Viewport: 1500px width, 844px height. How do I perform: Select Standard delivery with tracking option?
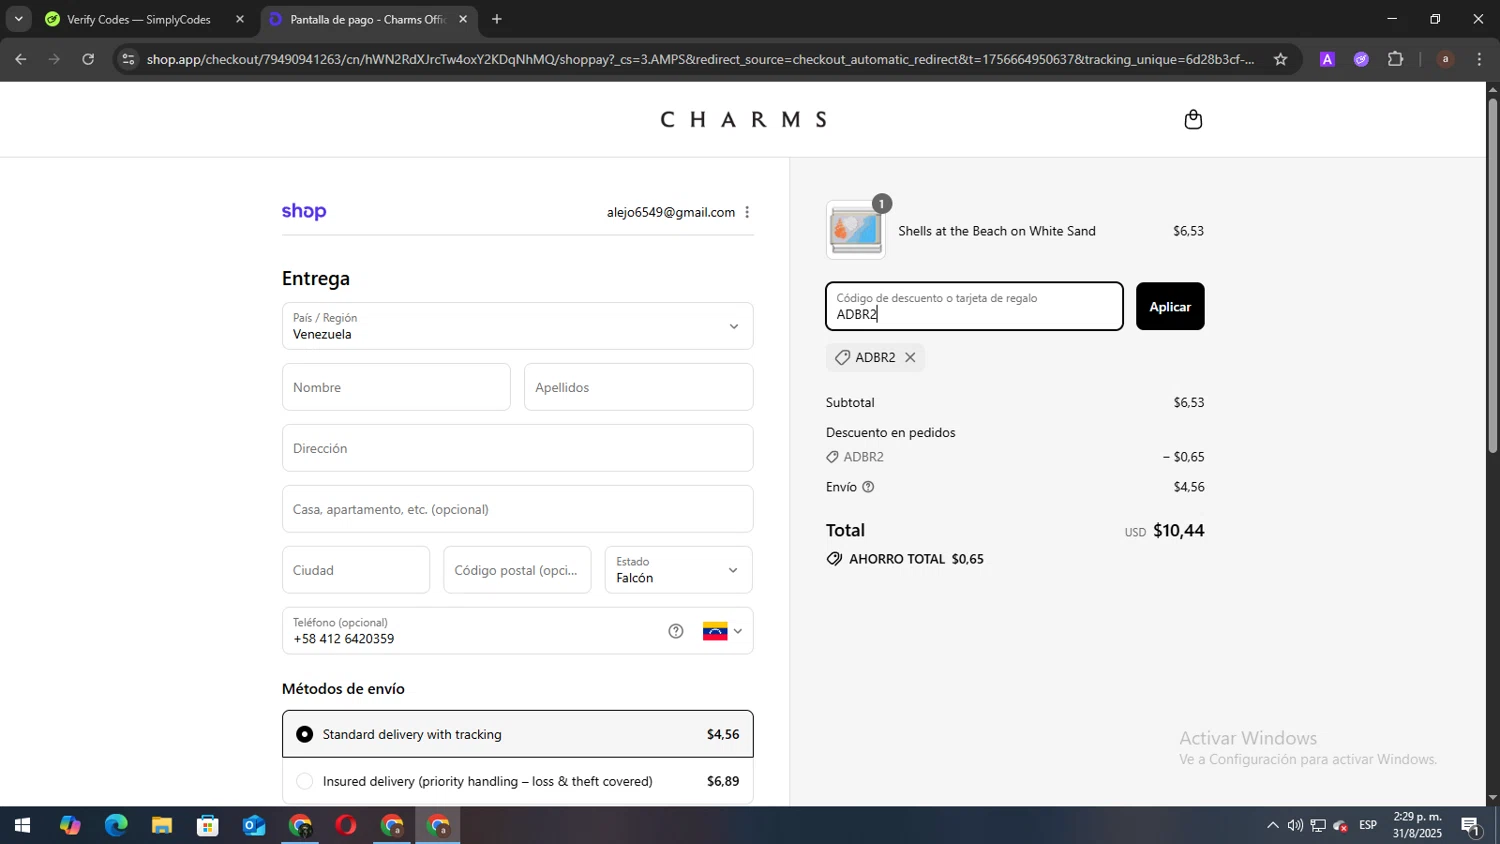point(518,734)
